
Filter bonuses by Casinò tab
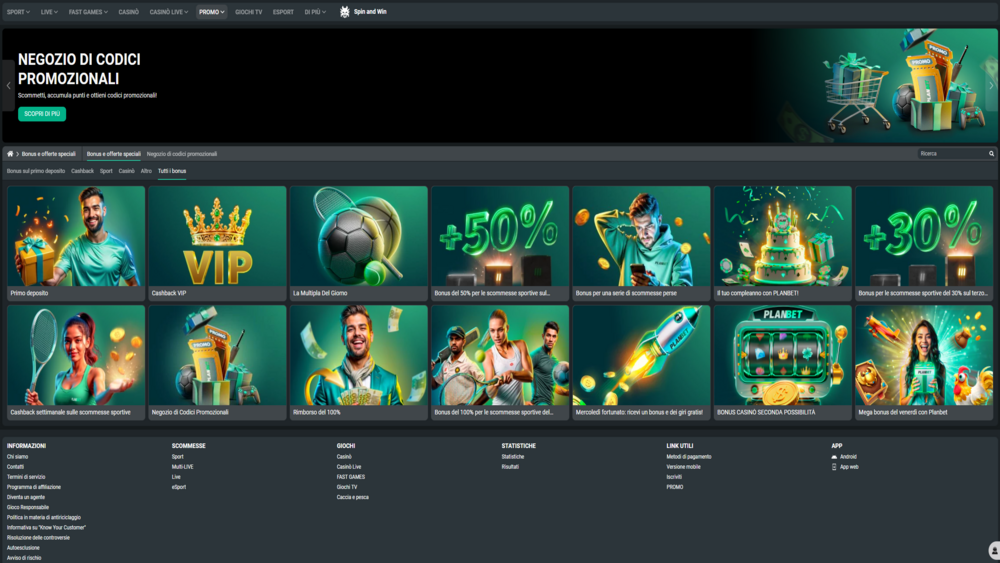pos(126,171)
